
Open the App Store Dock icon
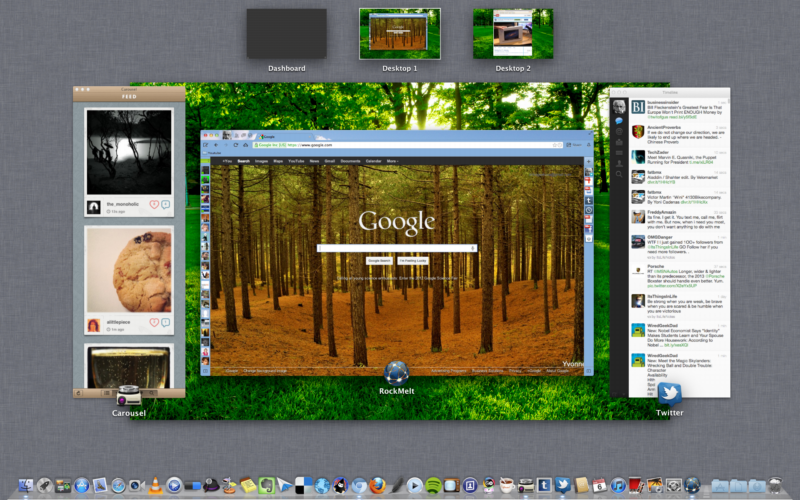(x=82, y=485)
